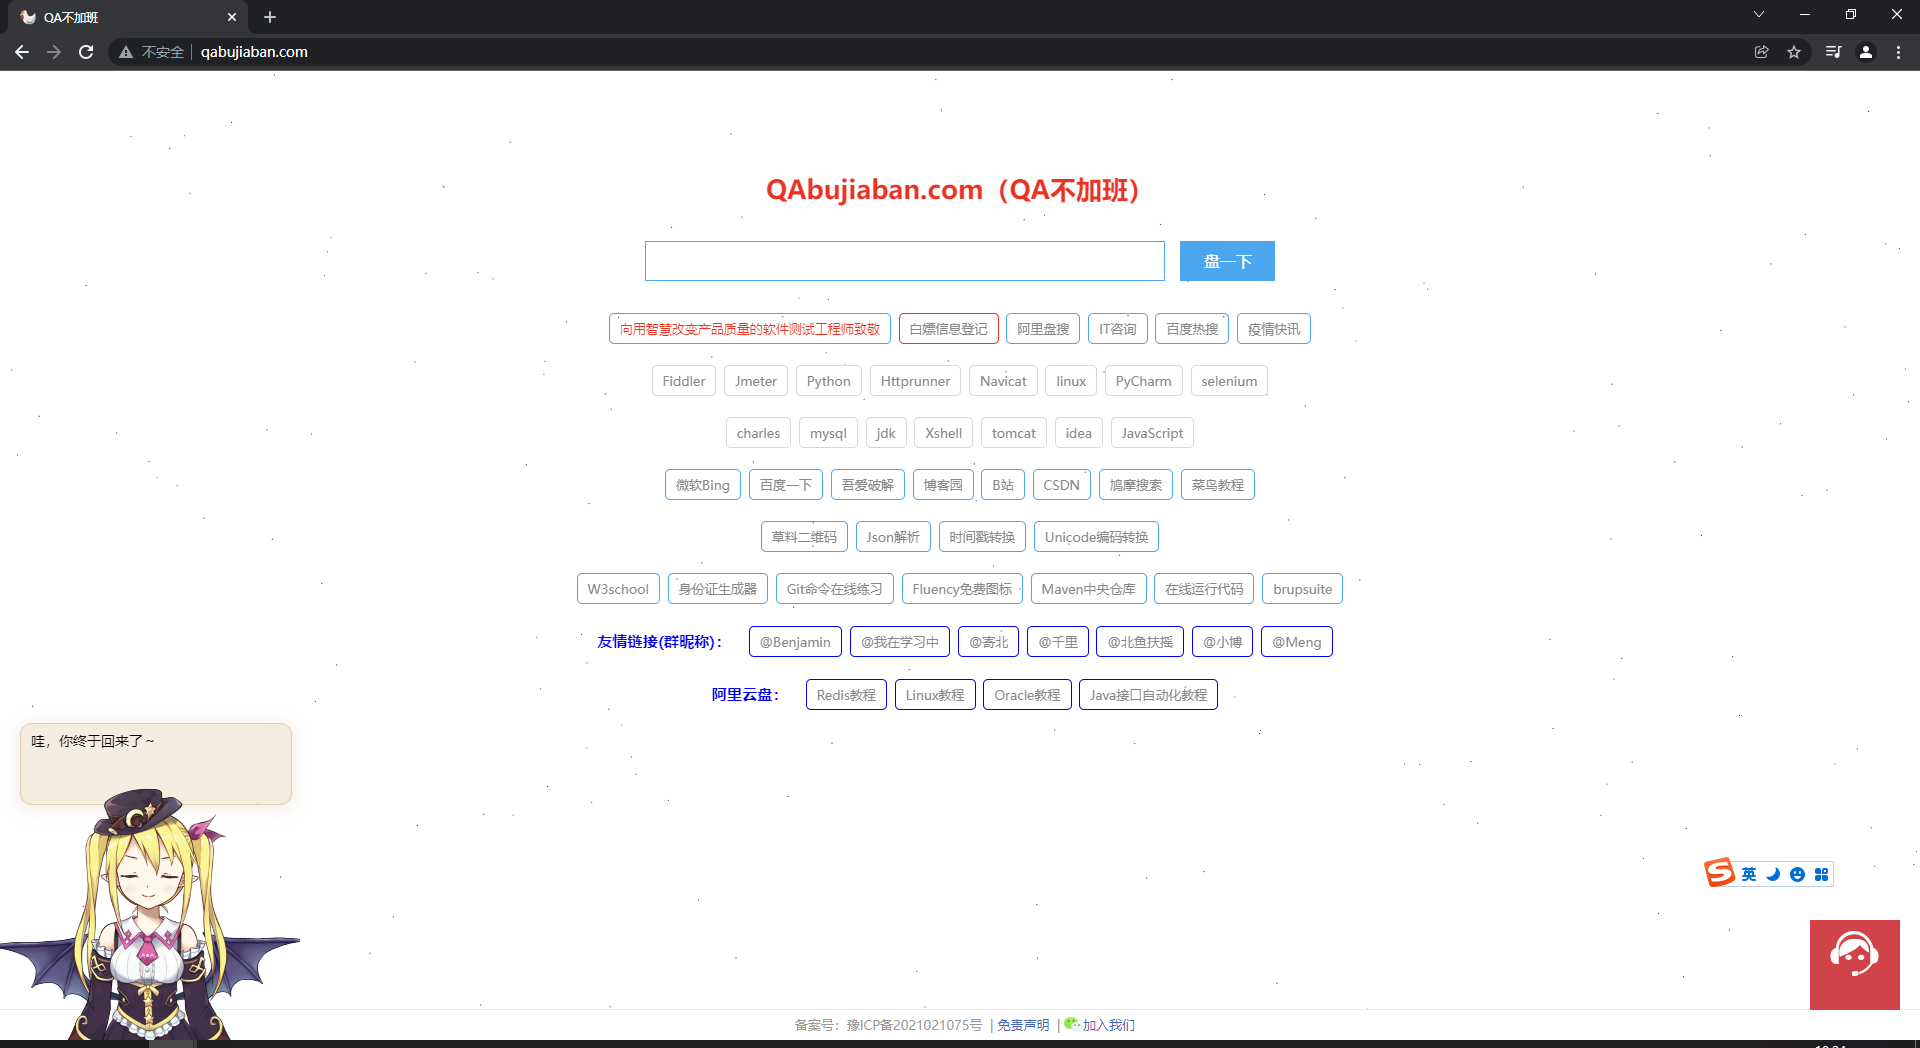Open the tab search chevron
1920x1048 pixels.
pyautogui.click(x=1759, y=14)
